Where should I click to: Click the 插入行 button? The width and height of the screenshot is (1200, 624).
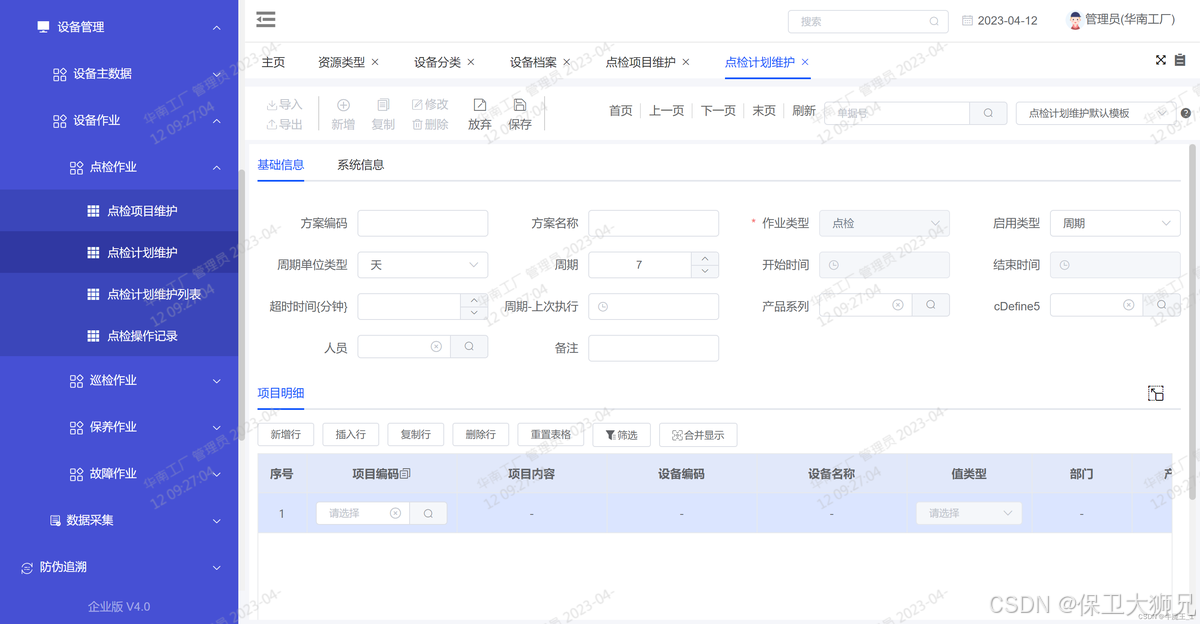pos(351,435)
